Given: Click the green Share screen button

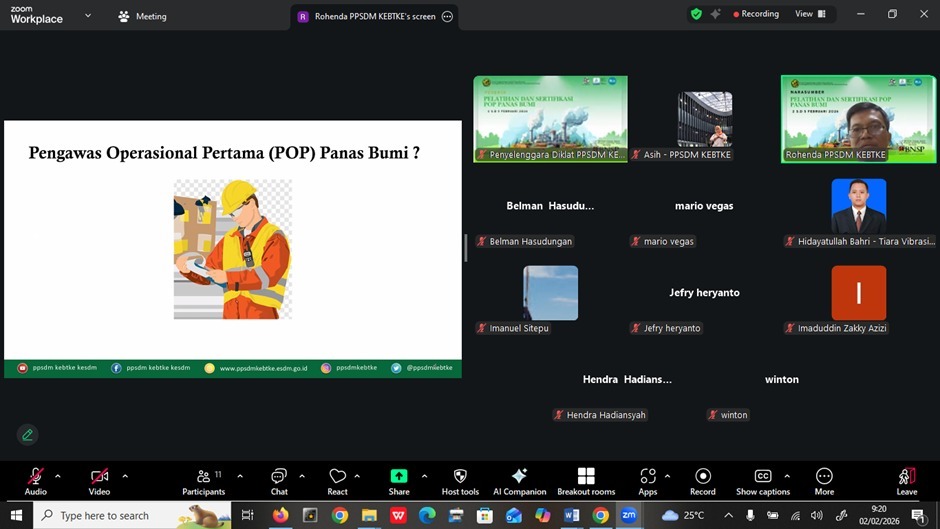Looking at the screenshot, I should coord(399,477).
